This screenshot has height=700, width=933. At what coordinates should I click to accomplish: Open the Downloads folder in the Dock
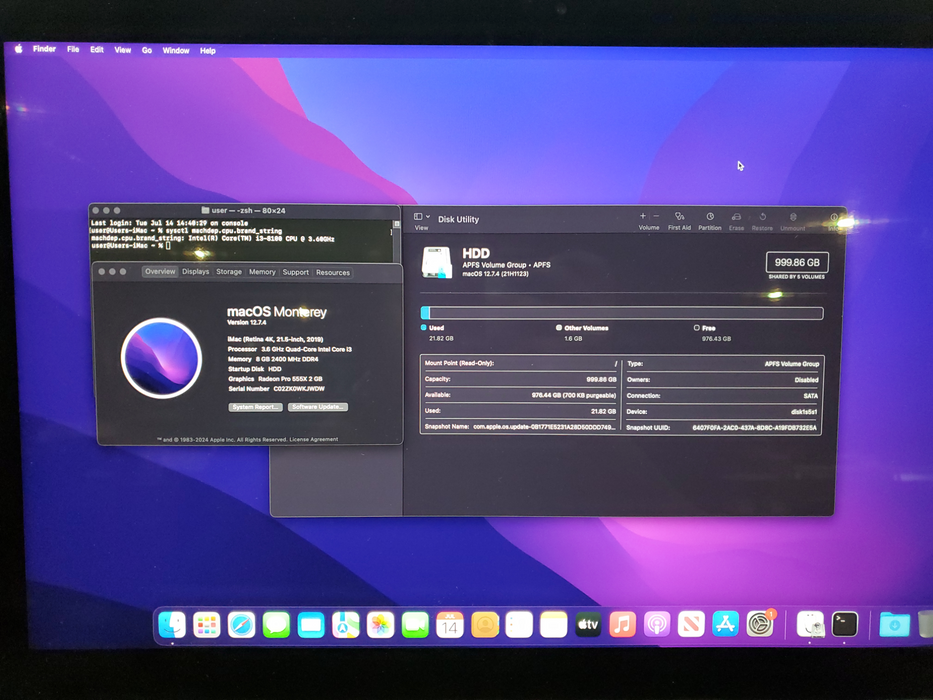[x=894, y=624]
